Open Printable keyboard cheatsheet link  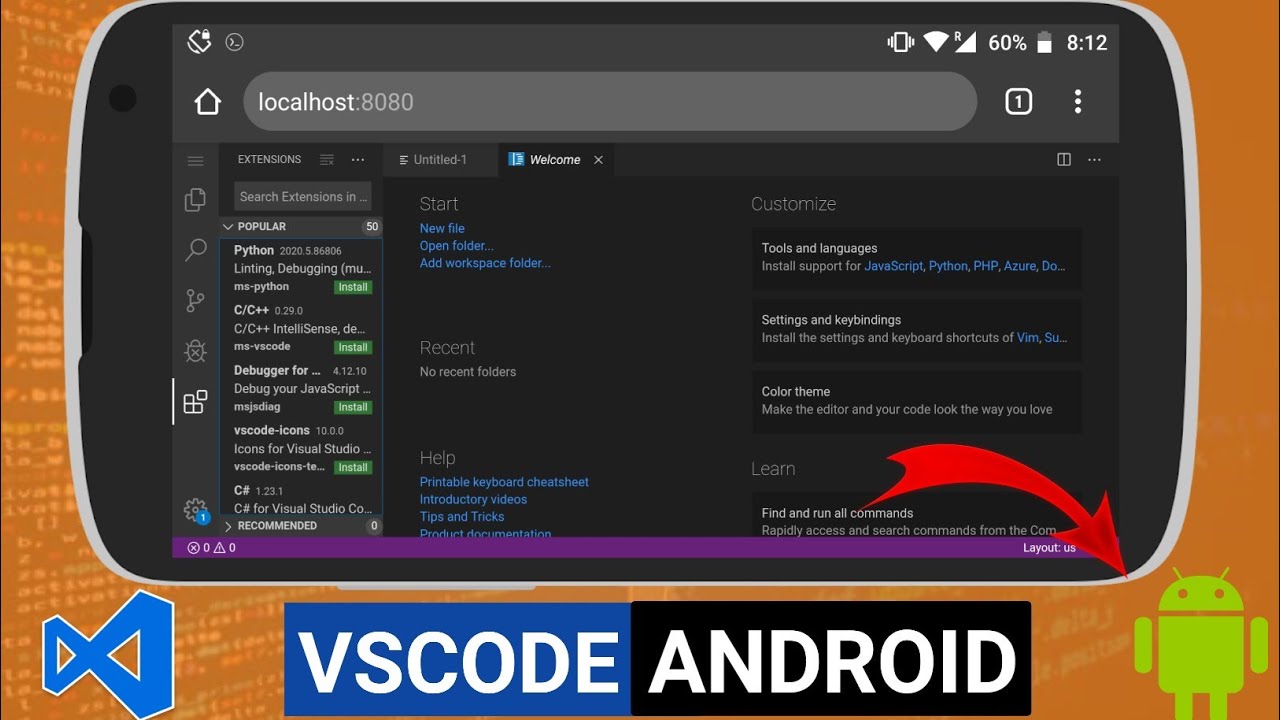coord(504,482)
